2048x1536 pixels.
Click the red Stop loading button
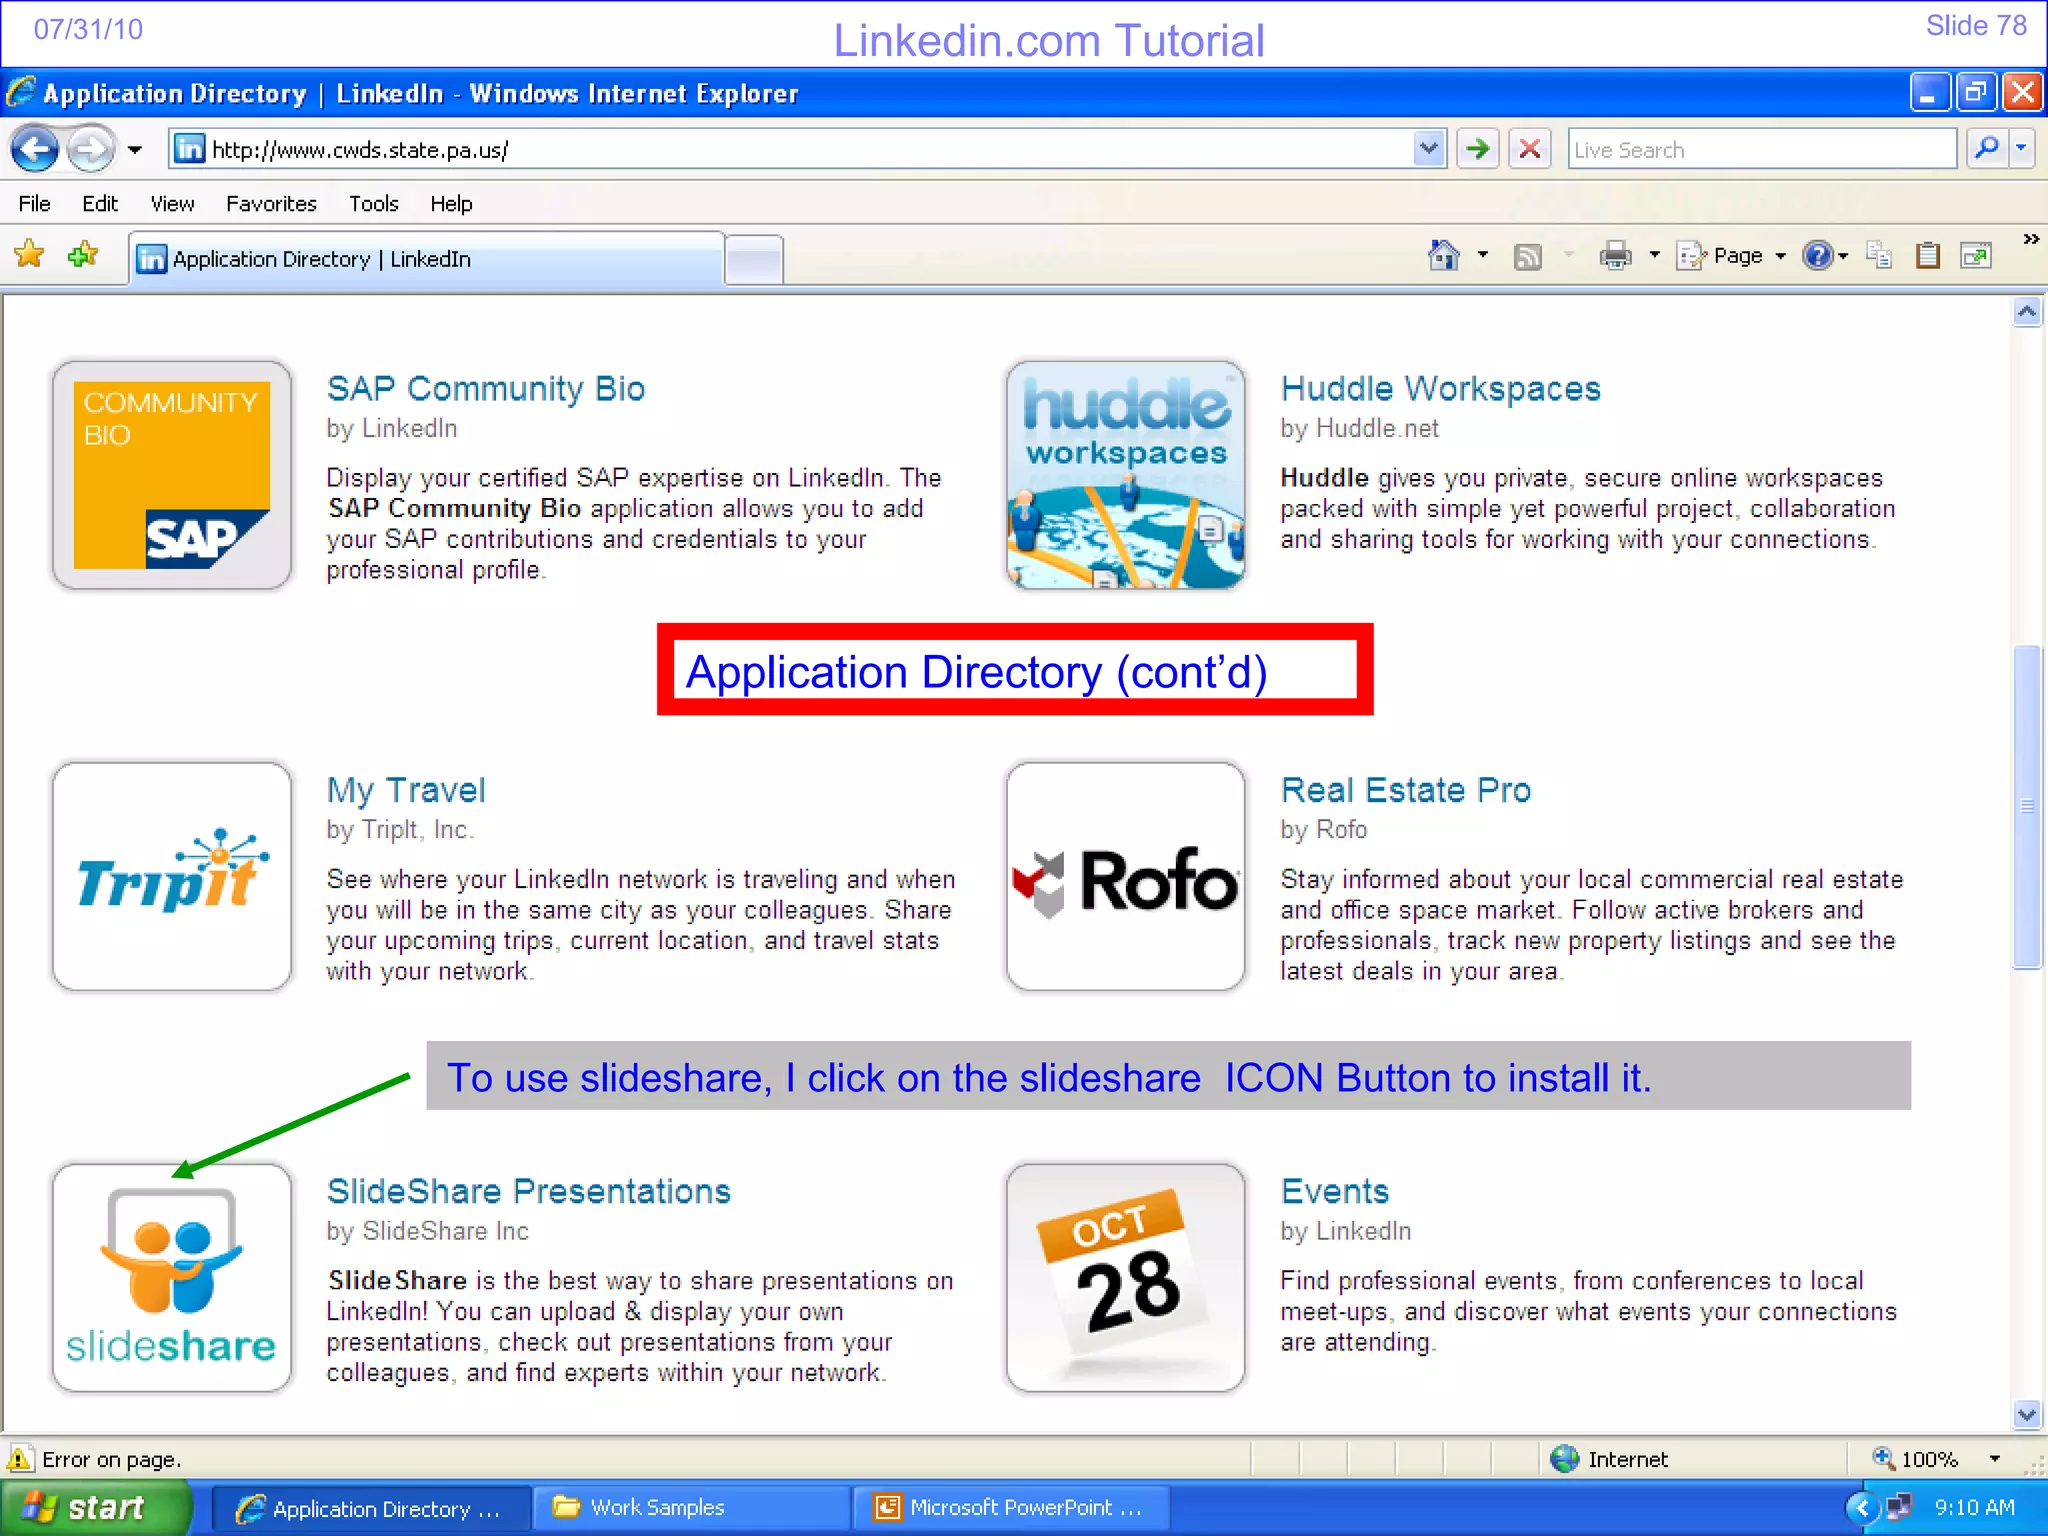point(1529,150)
